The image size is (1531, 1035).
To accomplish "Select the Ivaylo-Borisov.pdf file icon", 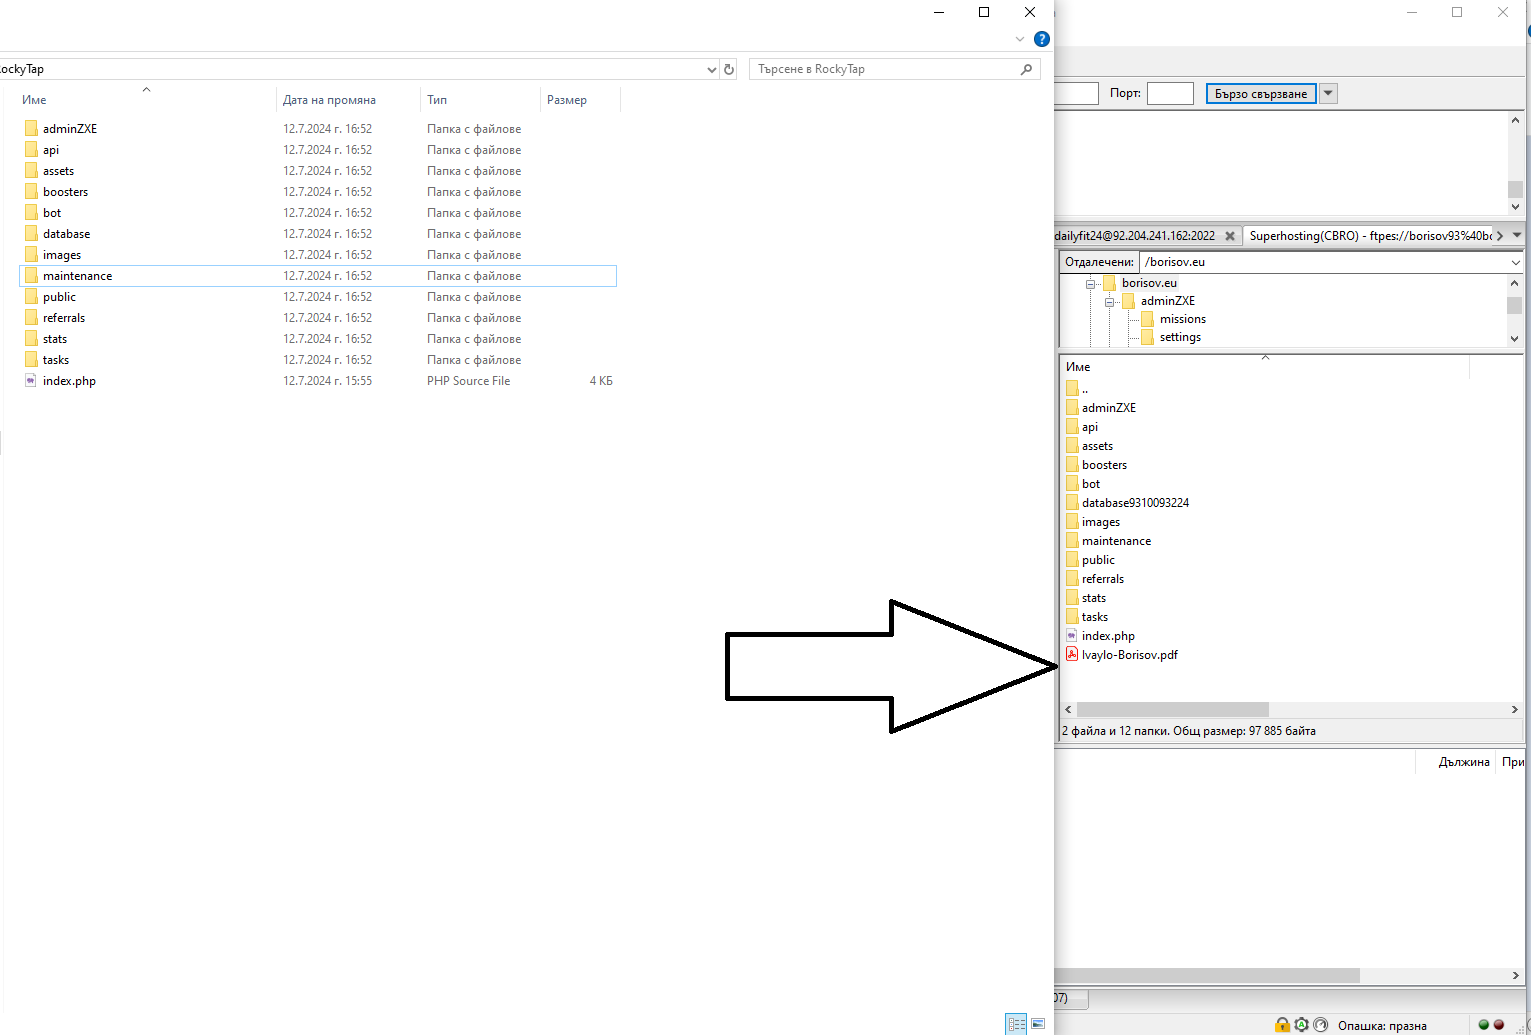I will coord(1072,655).
